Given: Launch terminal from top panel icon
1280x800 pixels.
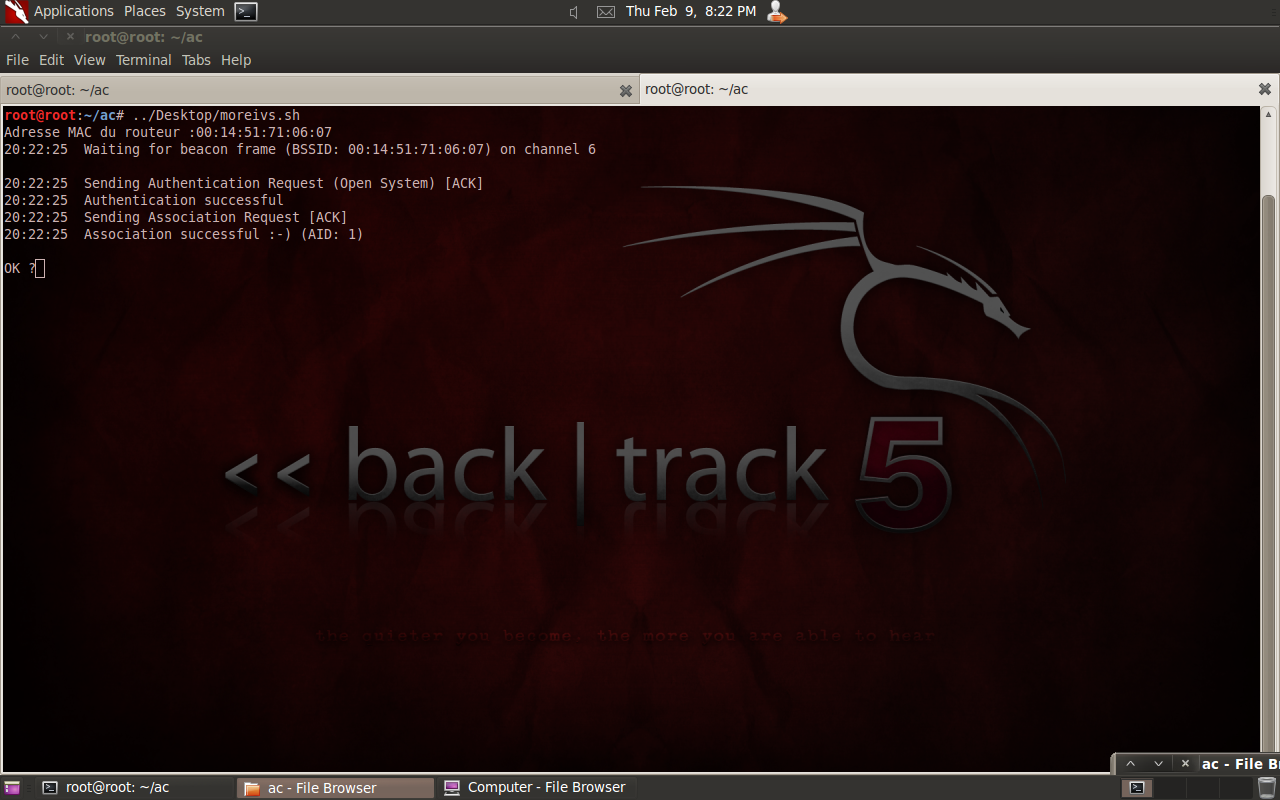Looking at the screenshot, I should click(246, 12).
